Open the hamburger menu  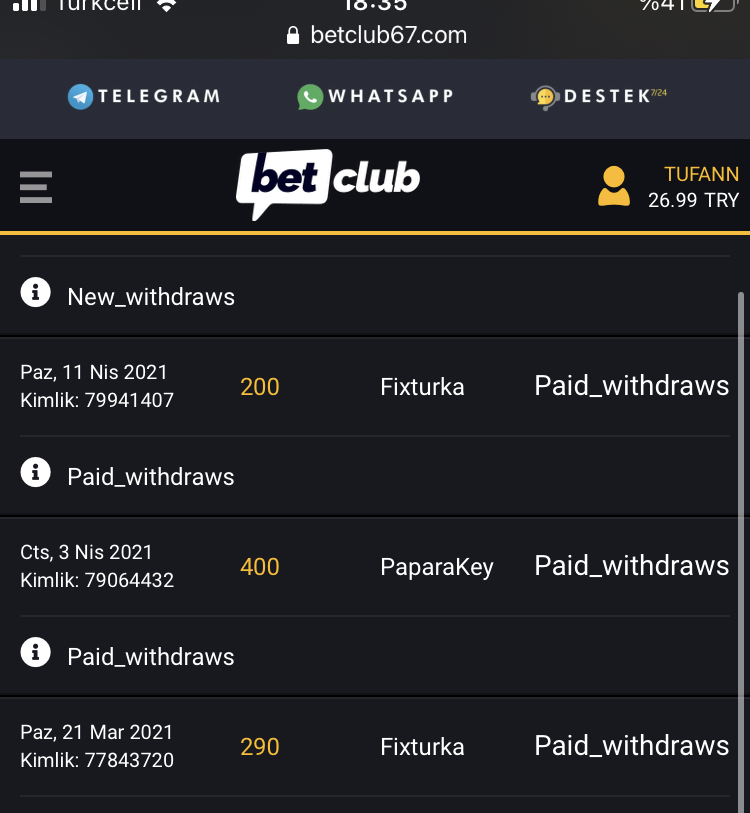pos(35,187)
